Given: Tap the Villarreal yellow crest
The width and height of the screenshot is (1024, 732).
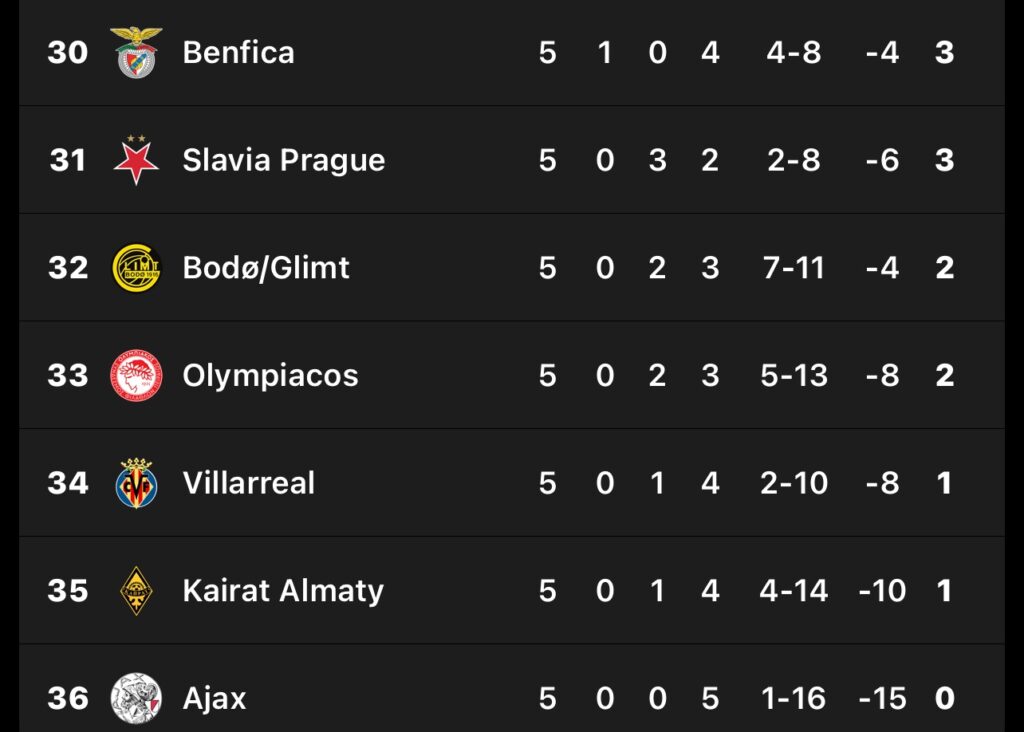Looking at the screenshot, I should [136, 483].
